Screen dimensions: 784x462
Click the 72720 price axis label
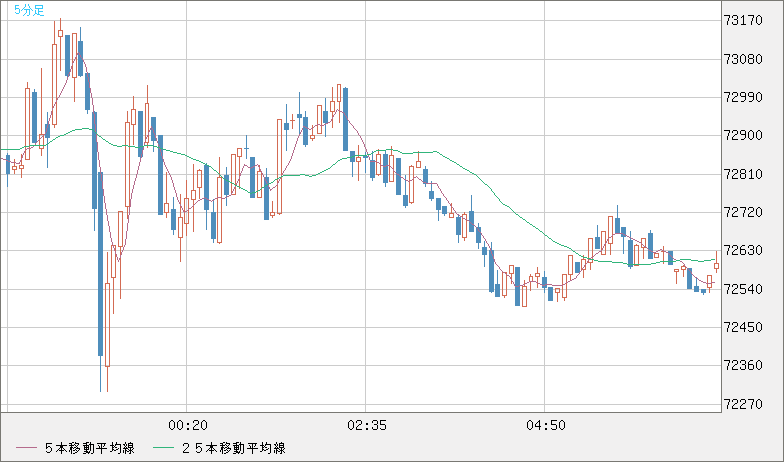coord(743,212)
